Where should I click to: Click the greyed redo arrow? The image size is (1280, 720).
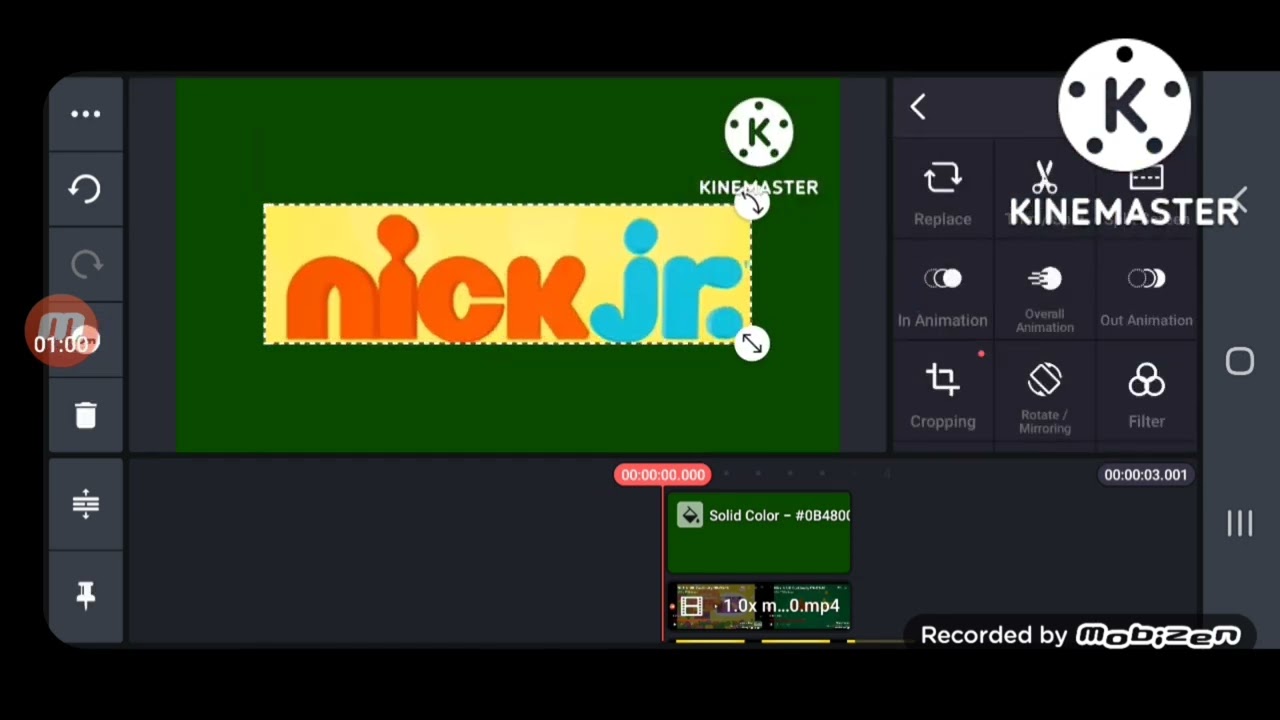coord(86,264)
